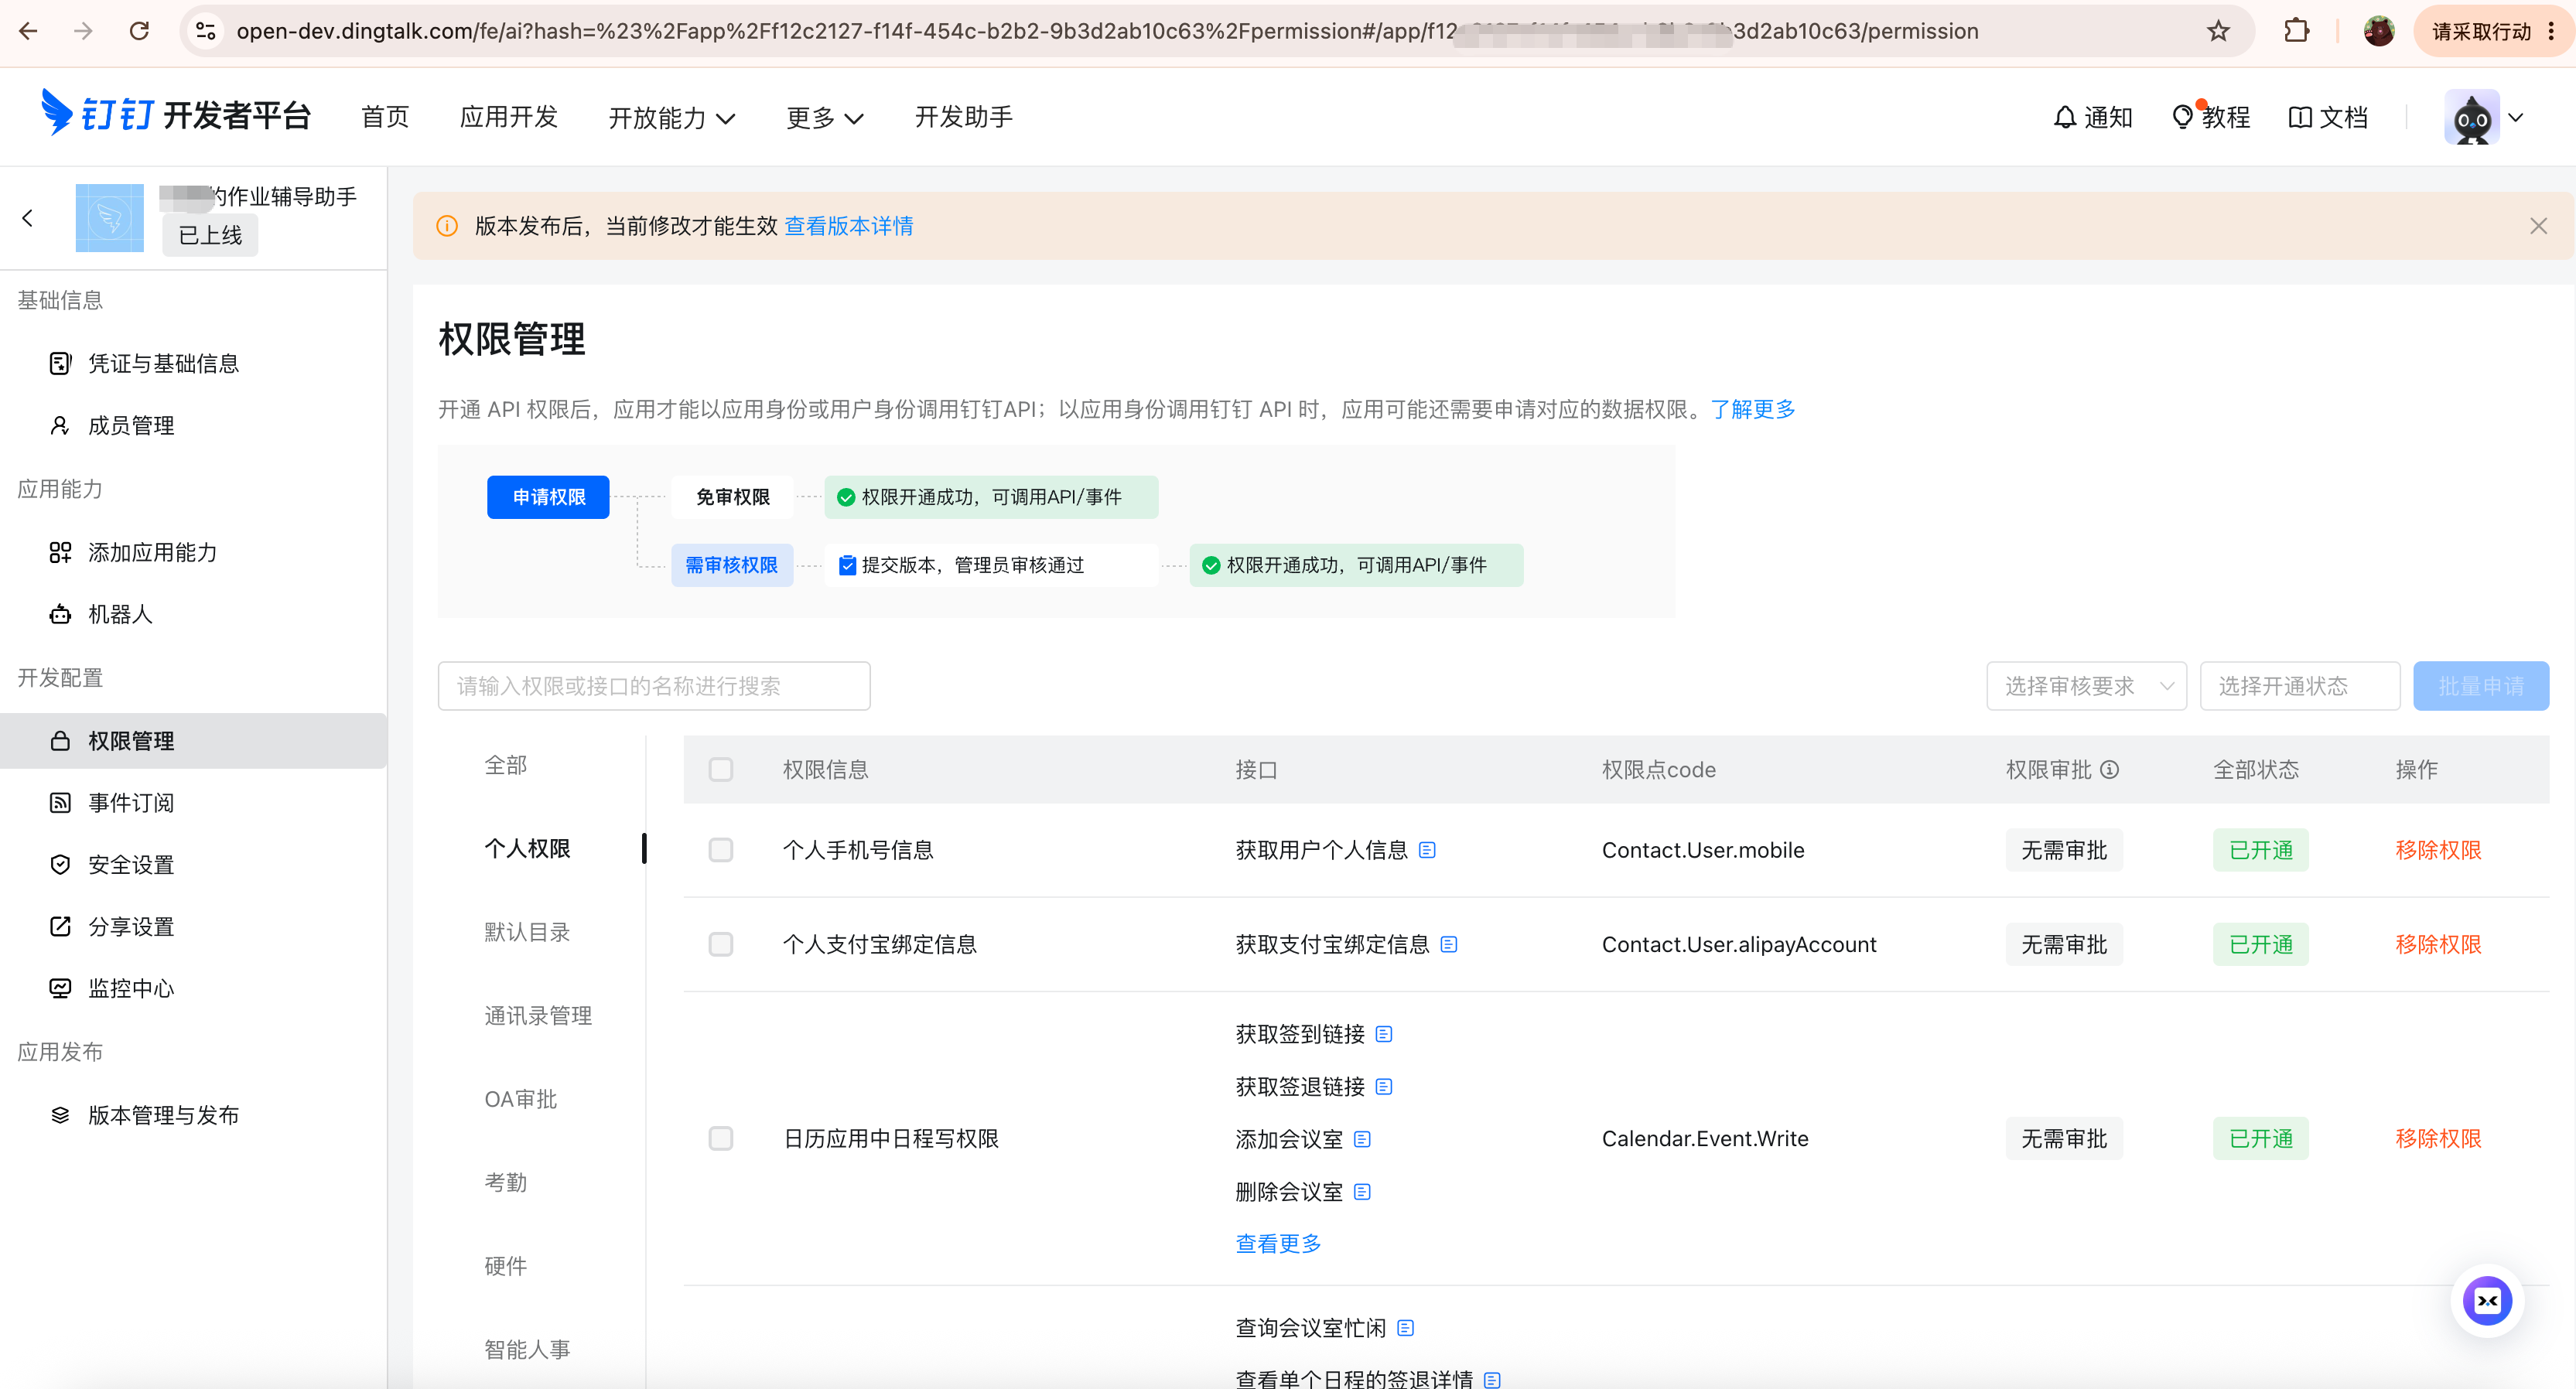Screen dimensions: 2576x1389
Task: Select the 考勤 category tab
Action: (x=506, y=1183)
